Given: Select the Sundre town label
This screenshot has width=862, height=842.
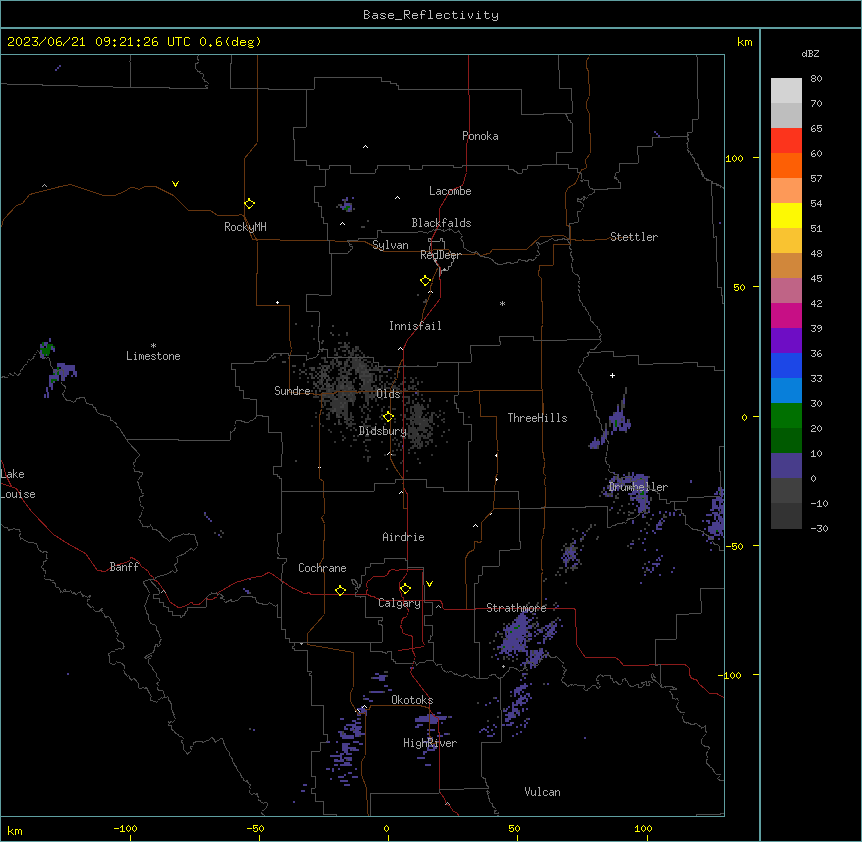Looking at the screenshot, I should [x=292, y=391].
